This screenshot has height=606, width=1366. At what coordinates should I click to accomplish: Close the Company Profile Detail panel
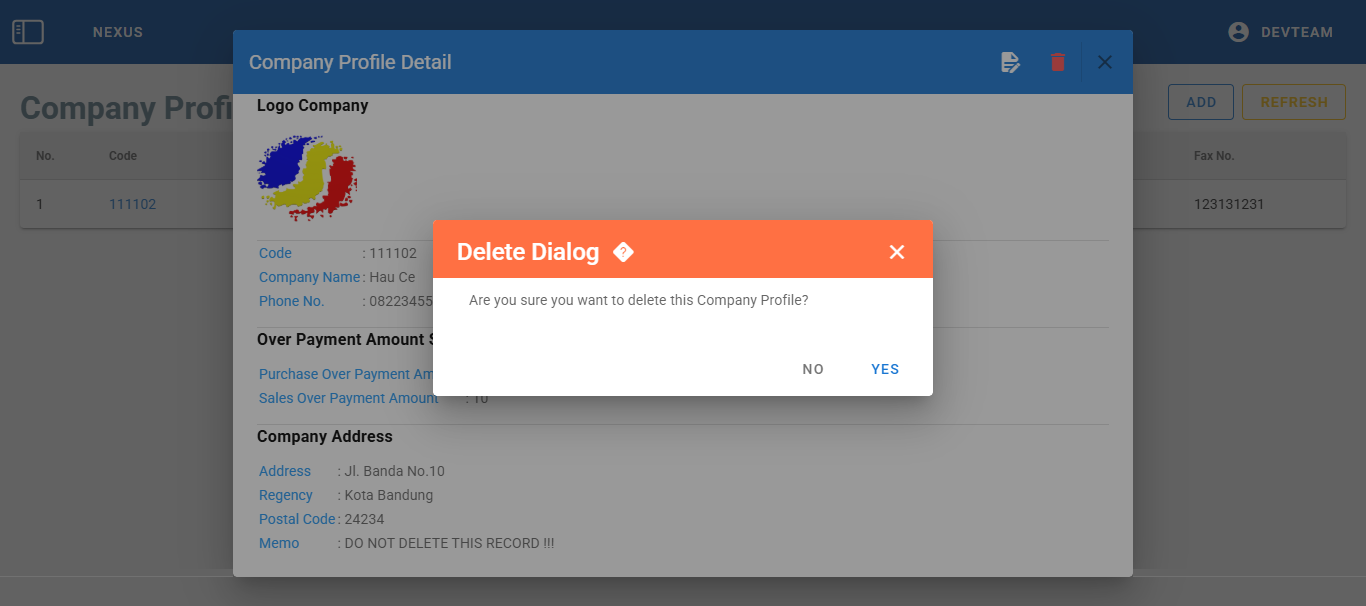coord(1105,62)
